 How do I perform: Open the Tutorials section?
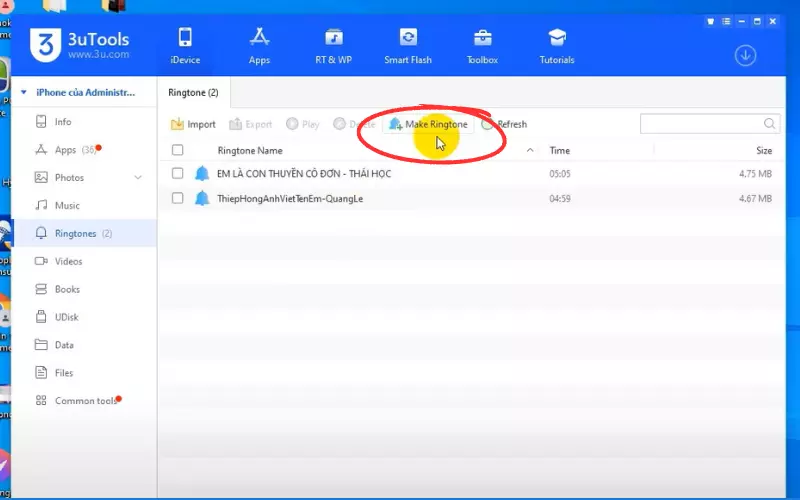click(x=557, y=46)
